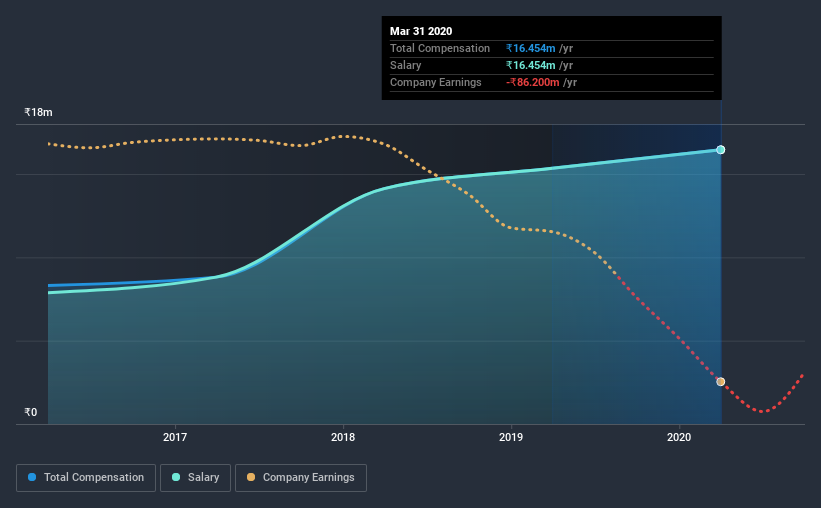This screenshot has height=508, width=821.
Task: Click the Total Compensation label in tooltip
Action: point(440,48)
